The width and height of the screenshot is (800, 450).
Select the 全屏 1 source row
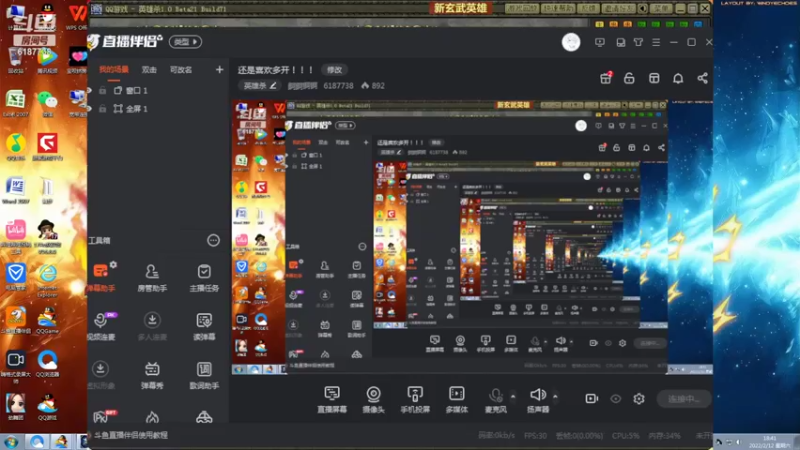coord(158,109)
